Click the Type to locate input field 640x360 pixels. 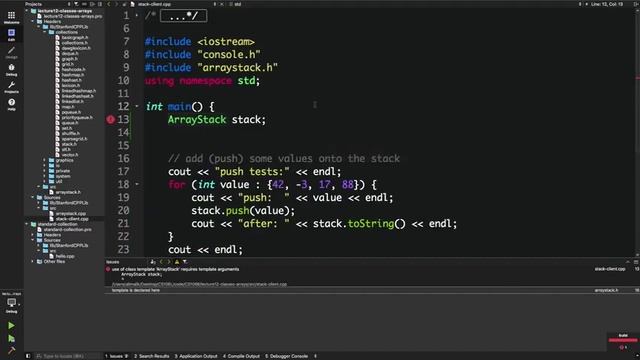point(67,356)
